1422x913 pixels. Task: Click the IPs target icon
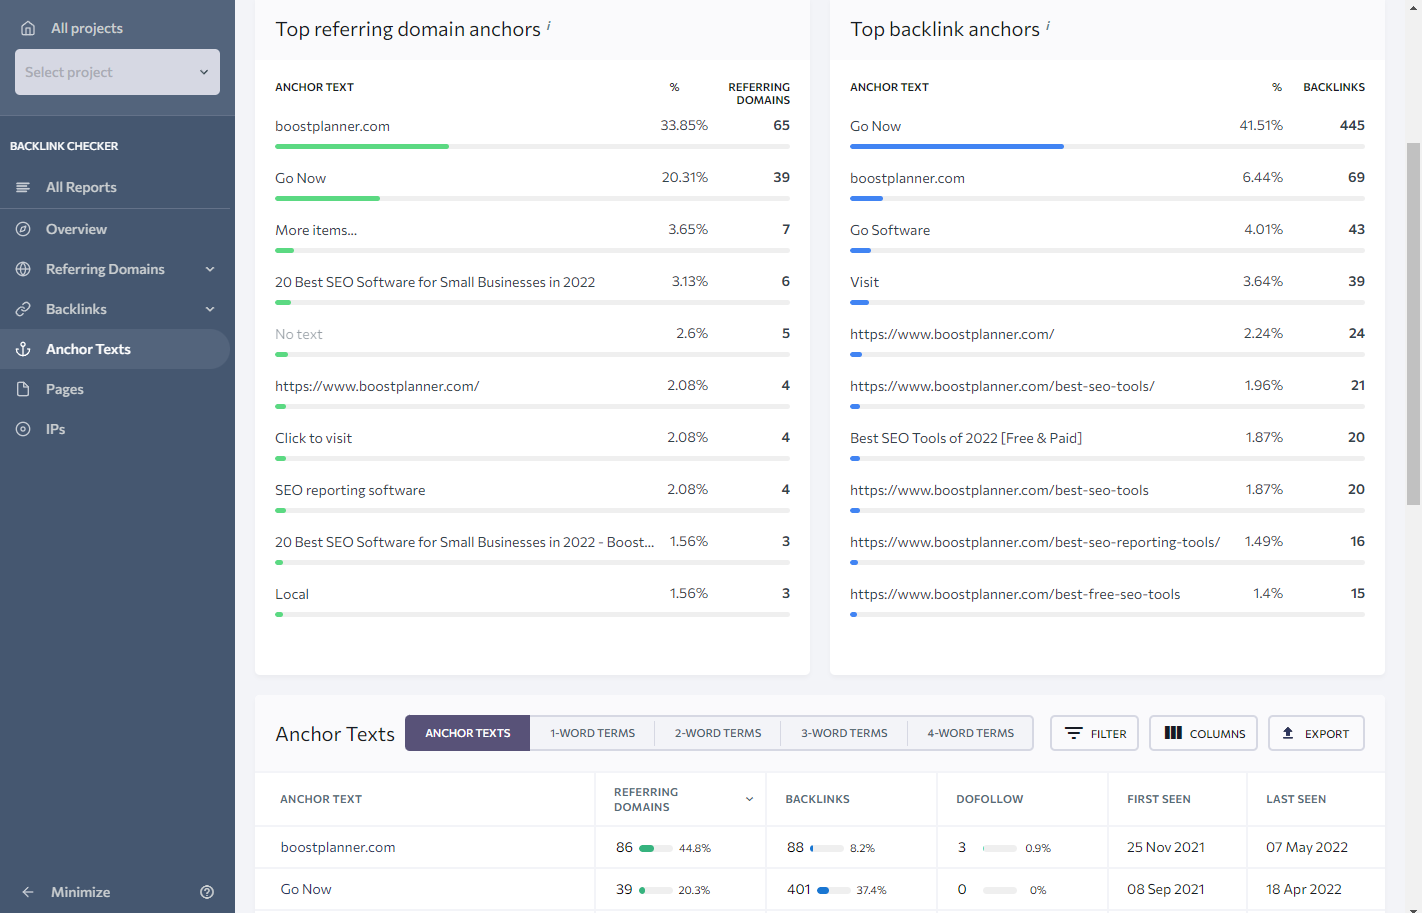tap(23, 429)
